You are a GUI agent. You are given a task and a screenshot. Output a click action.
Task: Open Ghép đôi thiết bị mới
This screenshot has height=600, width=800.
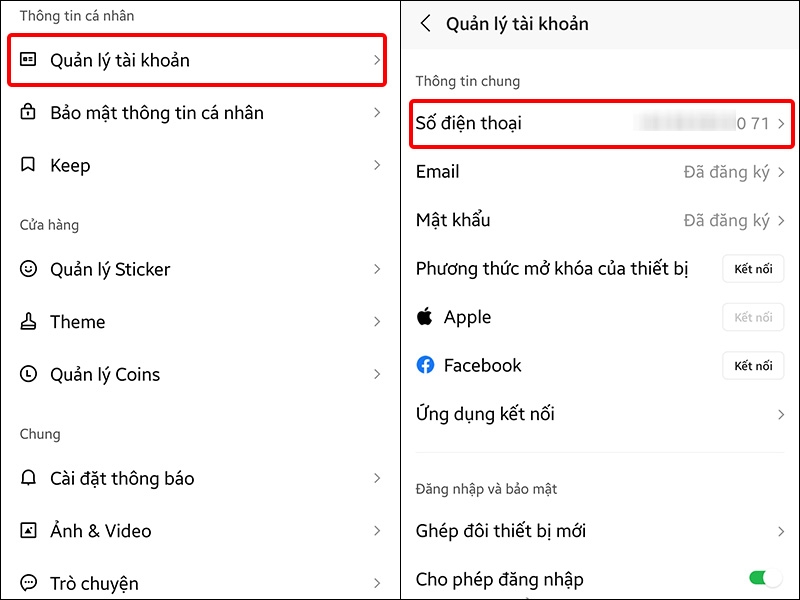pos(600,531)
